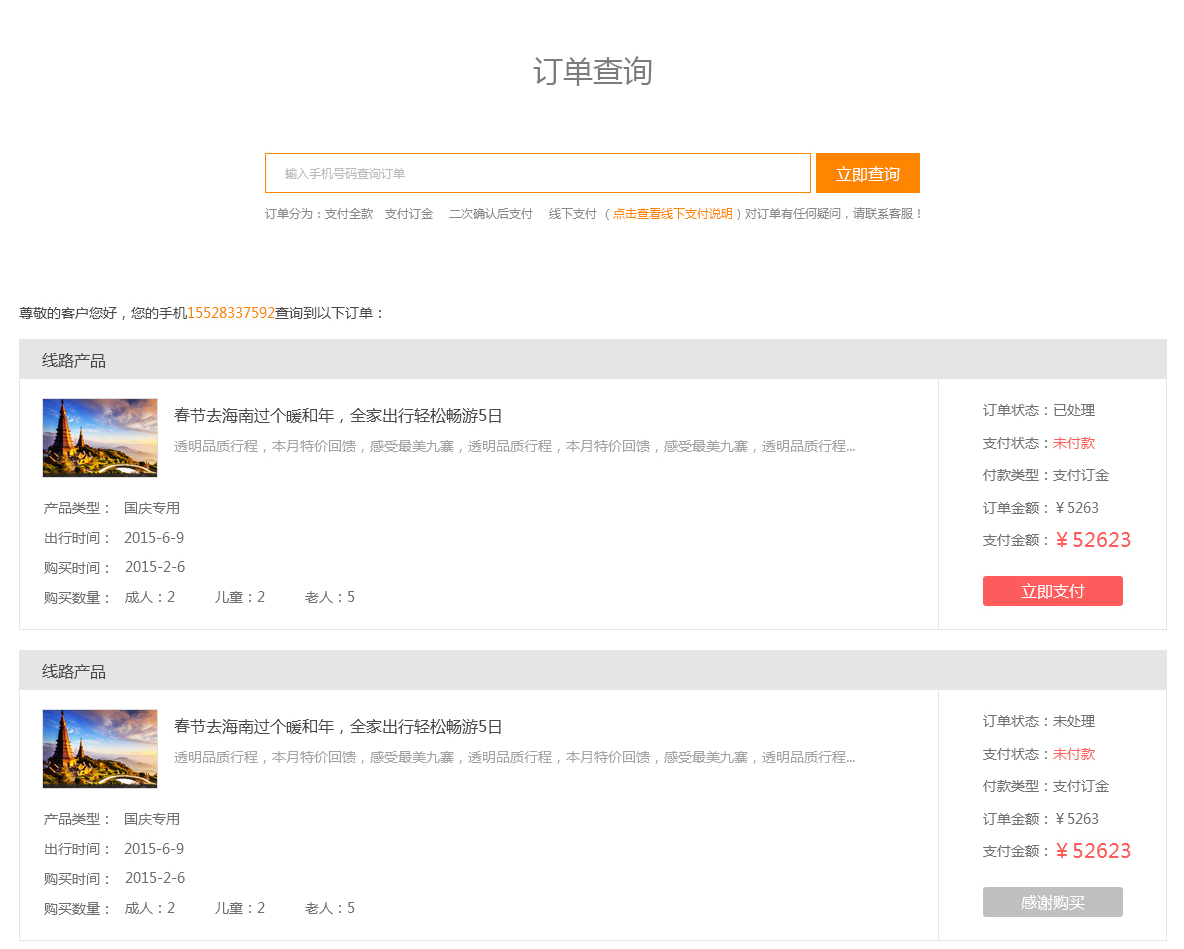Click the 已处理 order status text
This screenshot has height=949, width=1184.
coord(1074,410)
